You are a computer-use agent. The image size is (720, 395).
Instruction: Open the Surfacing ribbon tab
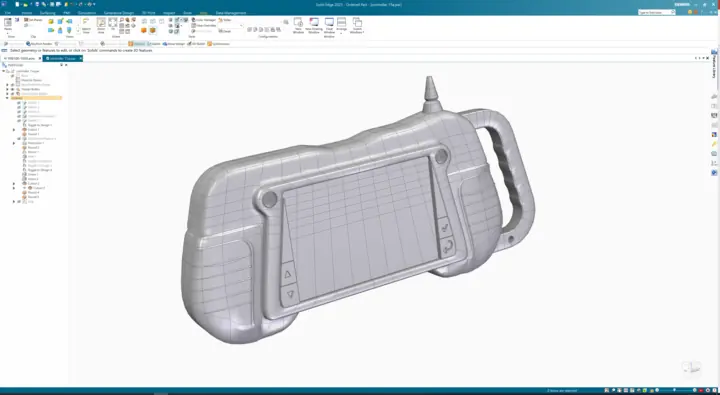[47, 13]
